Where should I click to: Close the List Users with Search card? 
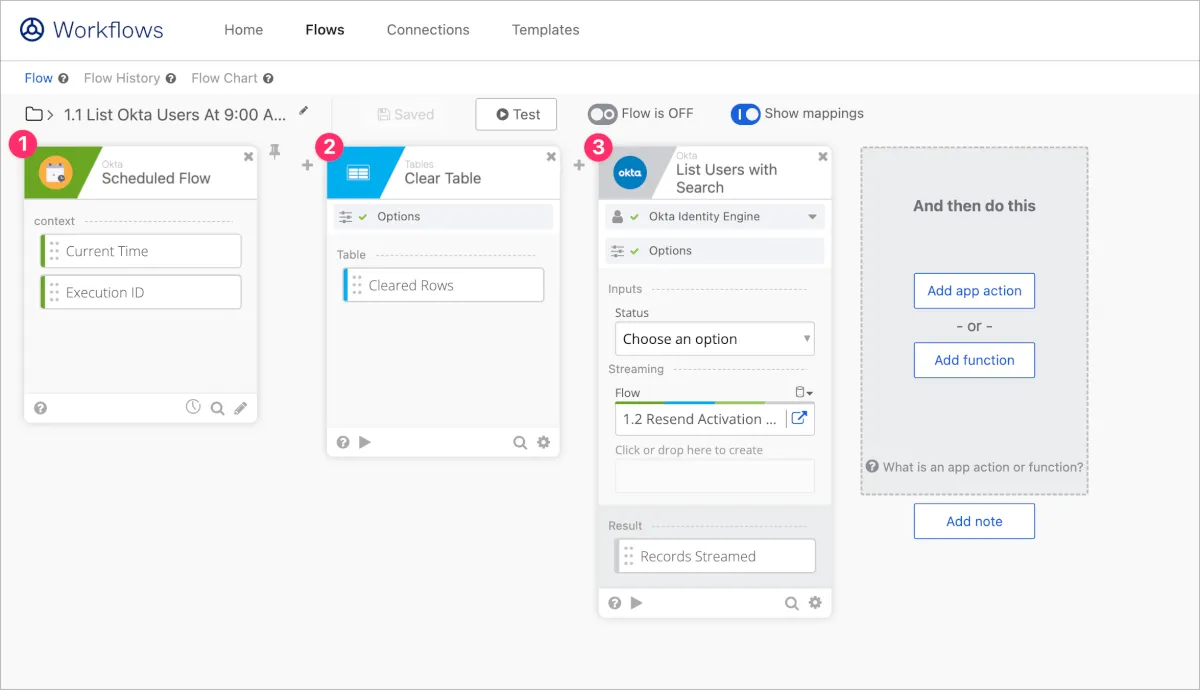(823, 157)
